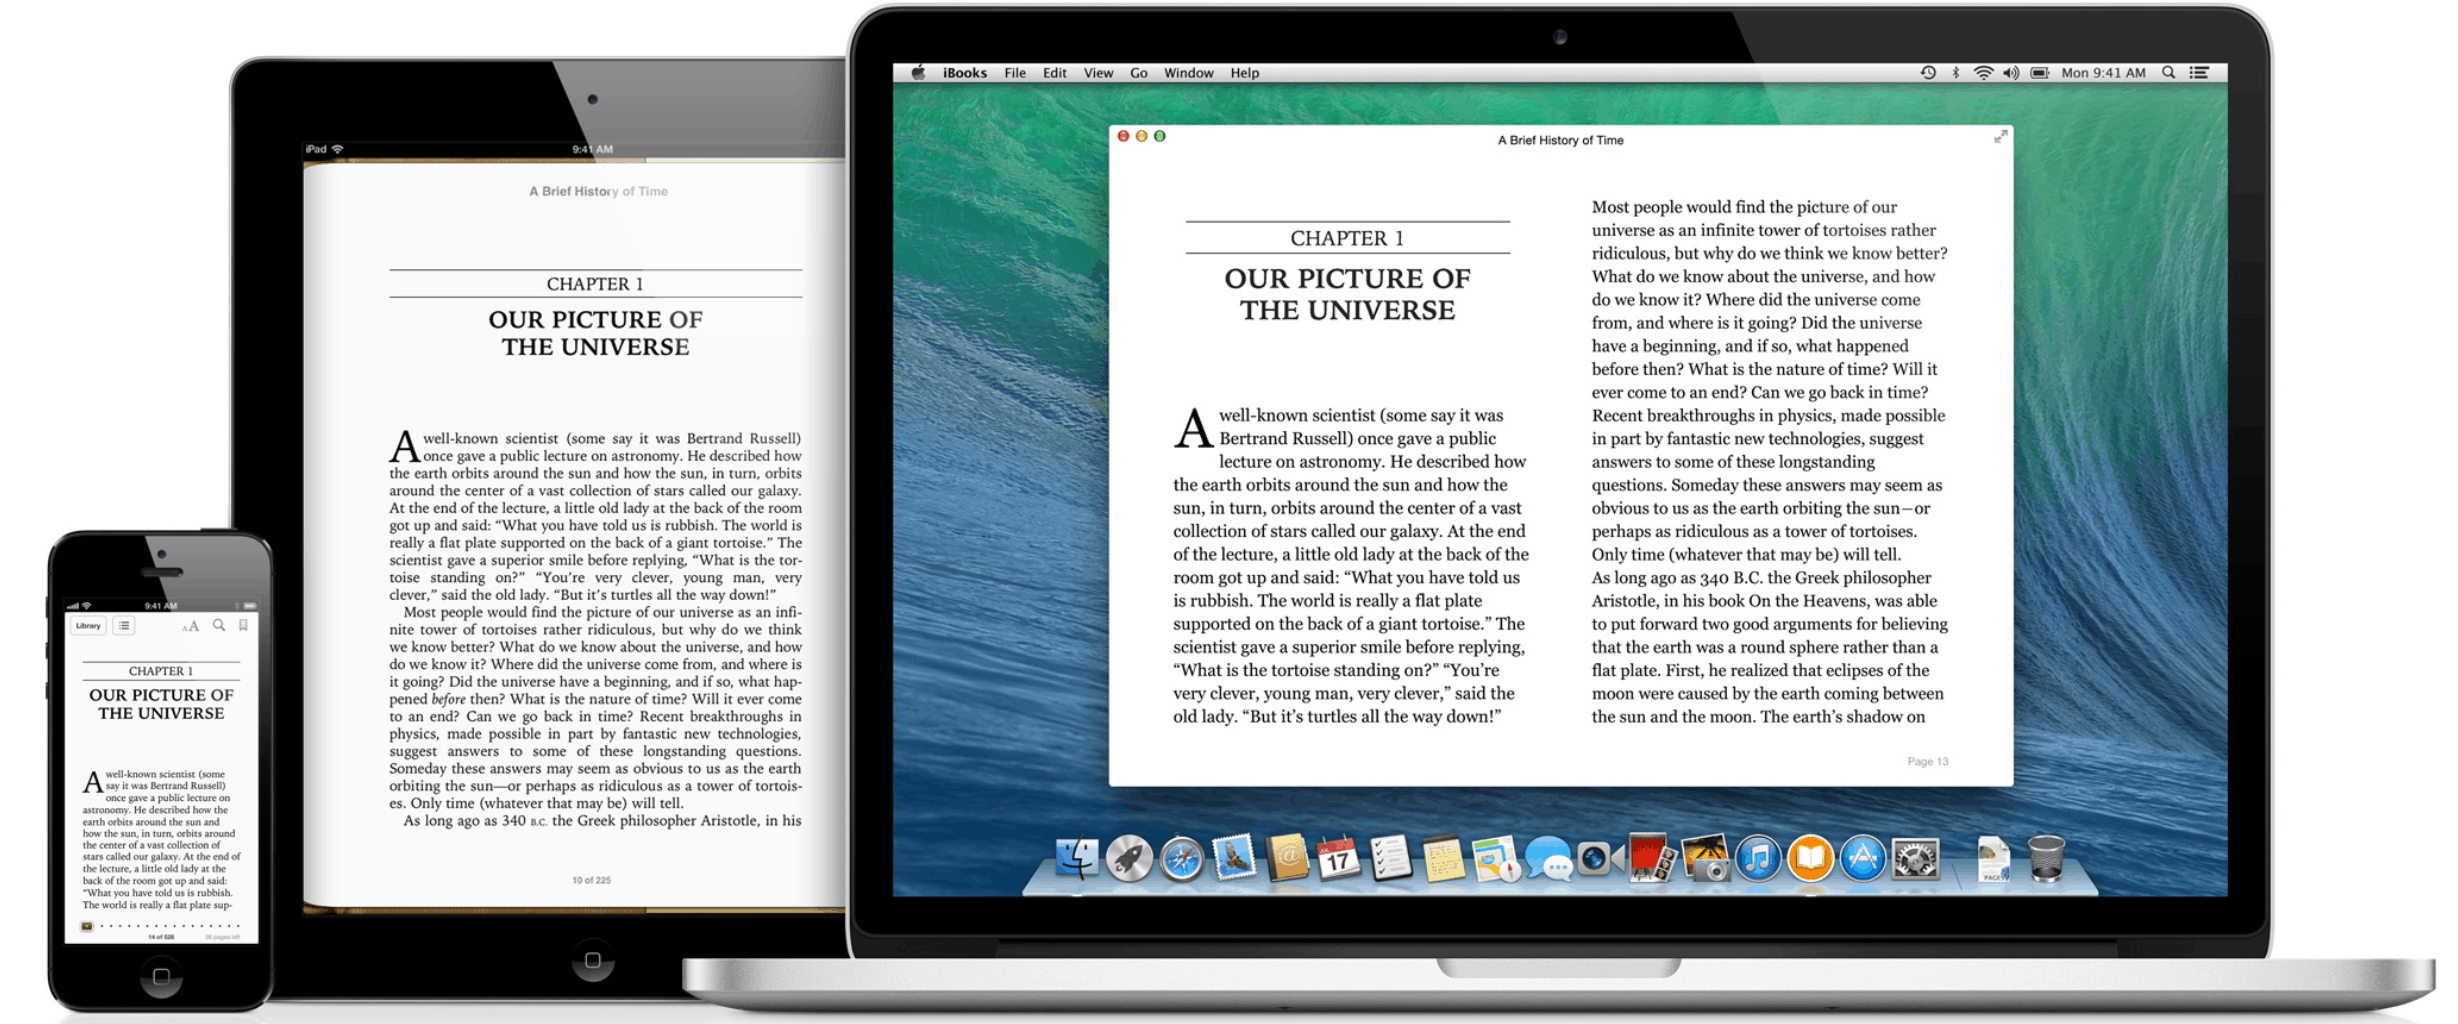
Task: Open Contacts address book in dock
Action: 1286,859
